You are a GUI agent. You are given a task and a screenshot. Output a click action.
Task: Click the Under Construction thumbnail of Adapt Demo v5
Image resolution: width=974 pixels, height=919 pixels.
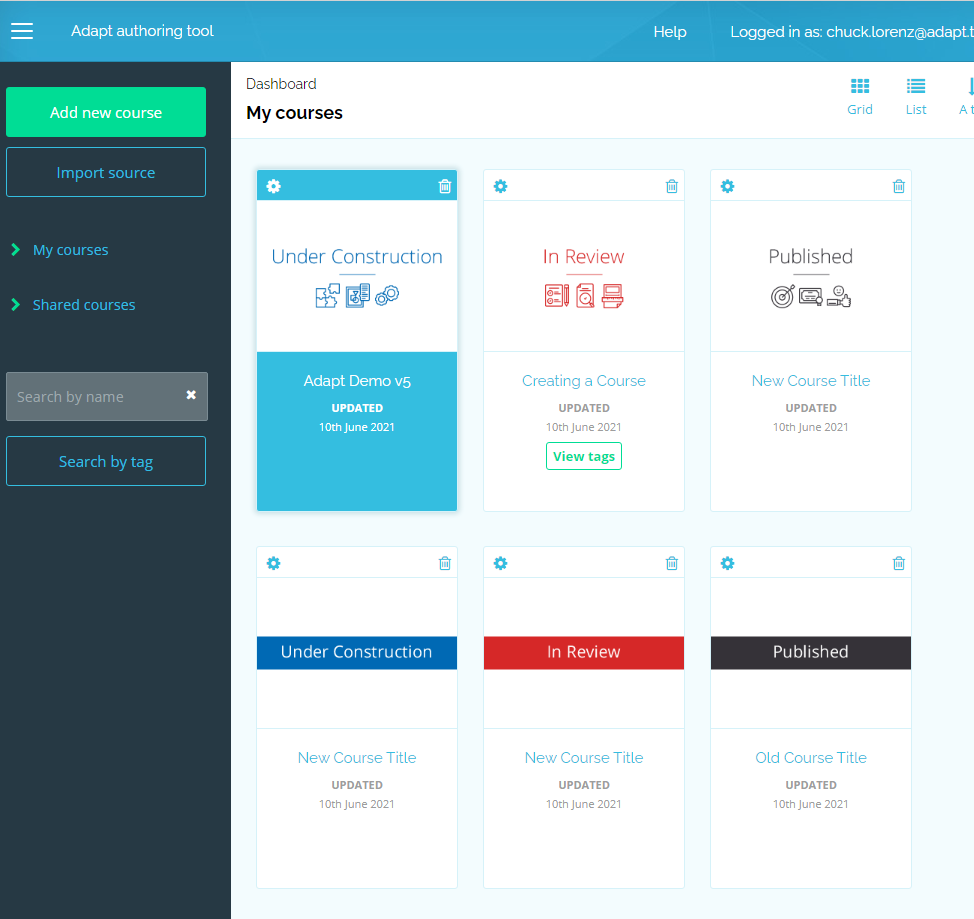357,276
